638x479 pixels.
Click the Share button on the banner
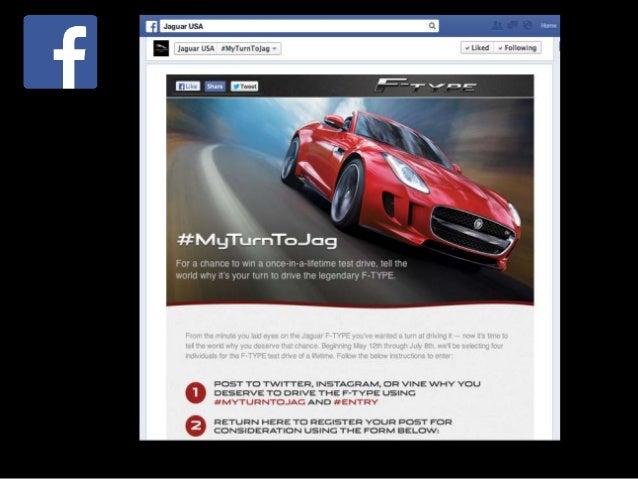point(215,86)
